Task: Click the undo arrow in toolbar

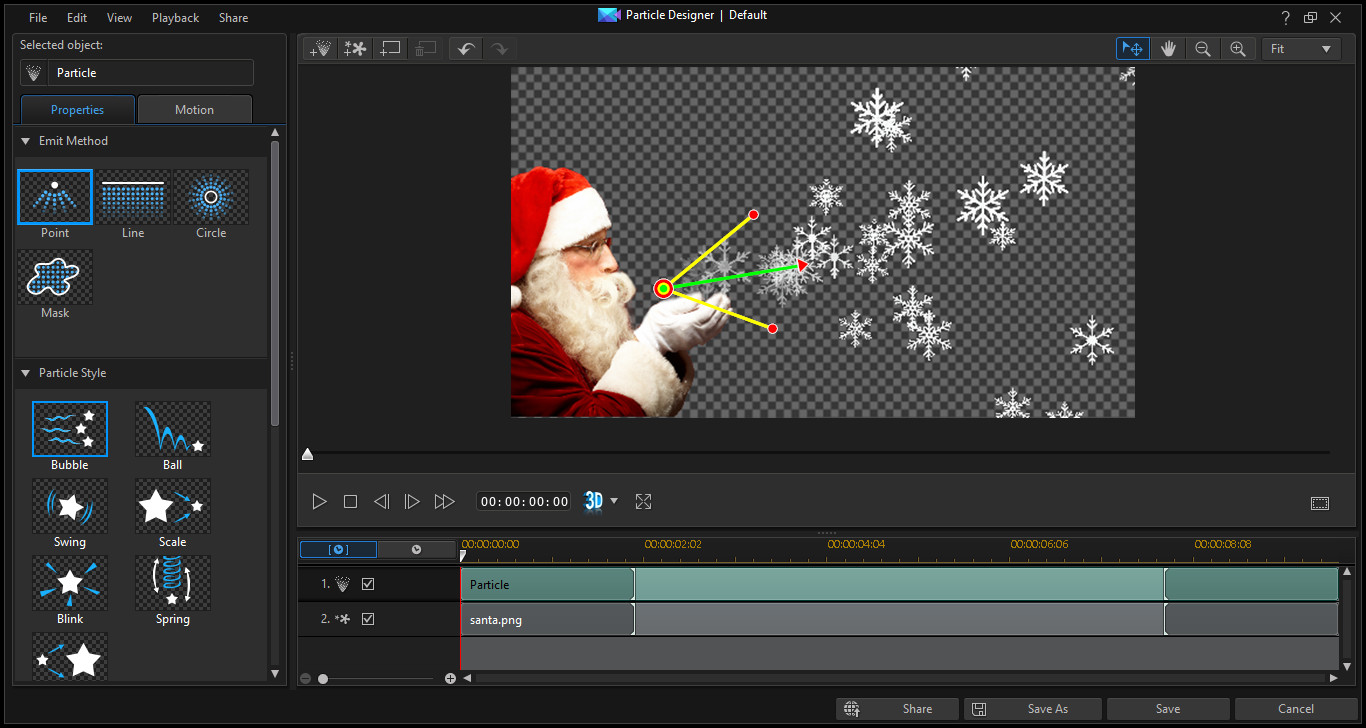Action: [x=465, y=49]
